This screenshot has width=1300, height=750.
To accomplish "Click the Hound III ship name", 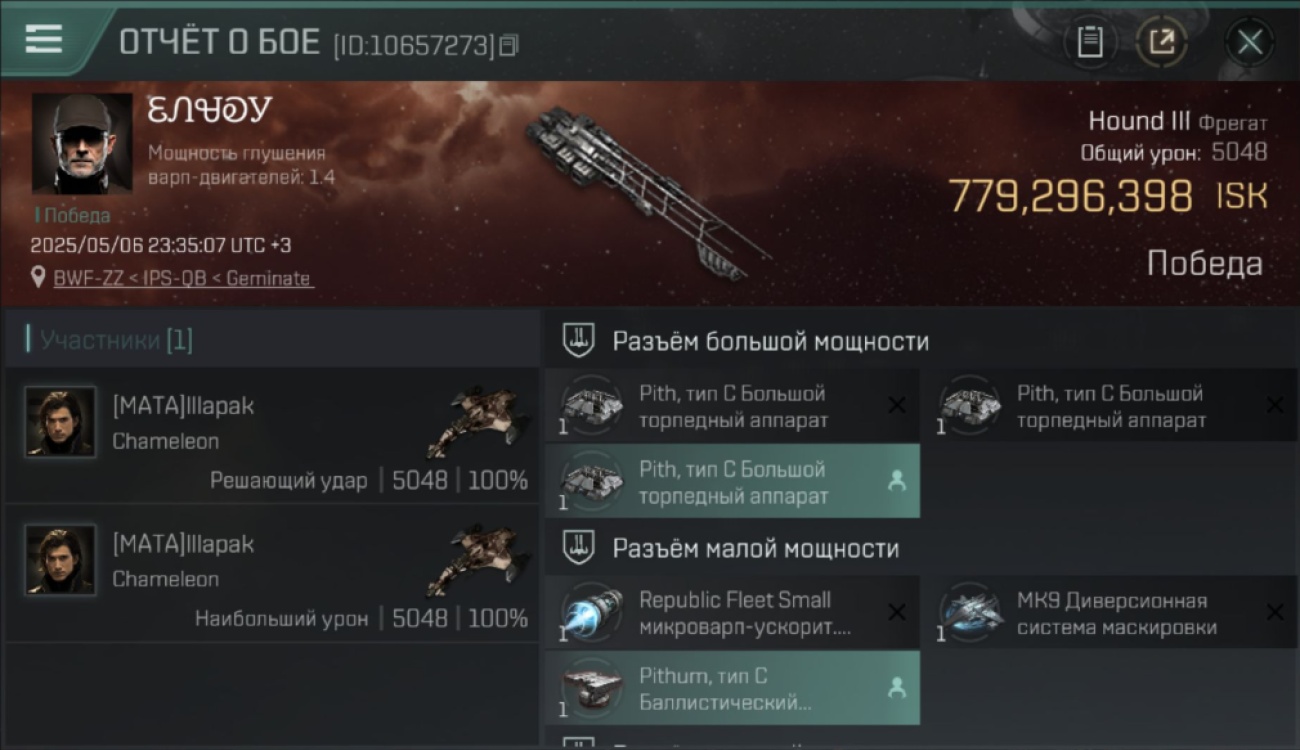I will click(x=1139, y=122).
